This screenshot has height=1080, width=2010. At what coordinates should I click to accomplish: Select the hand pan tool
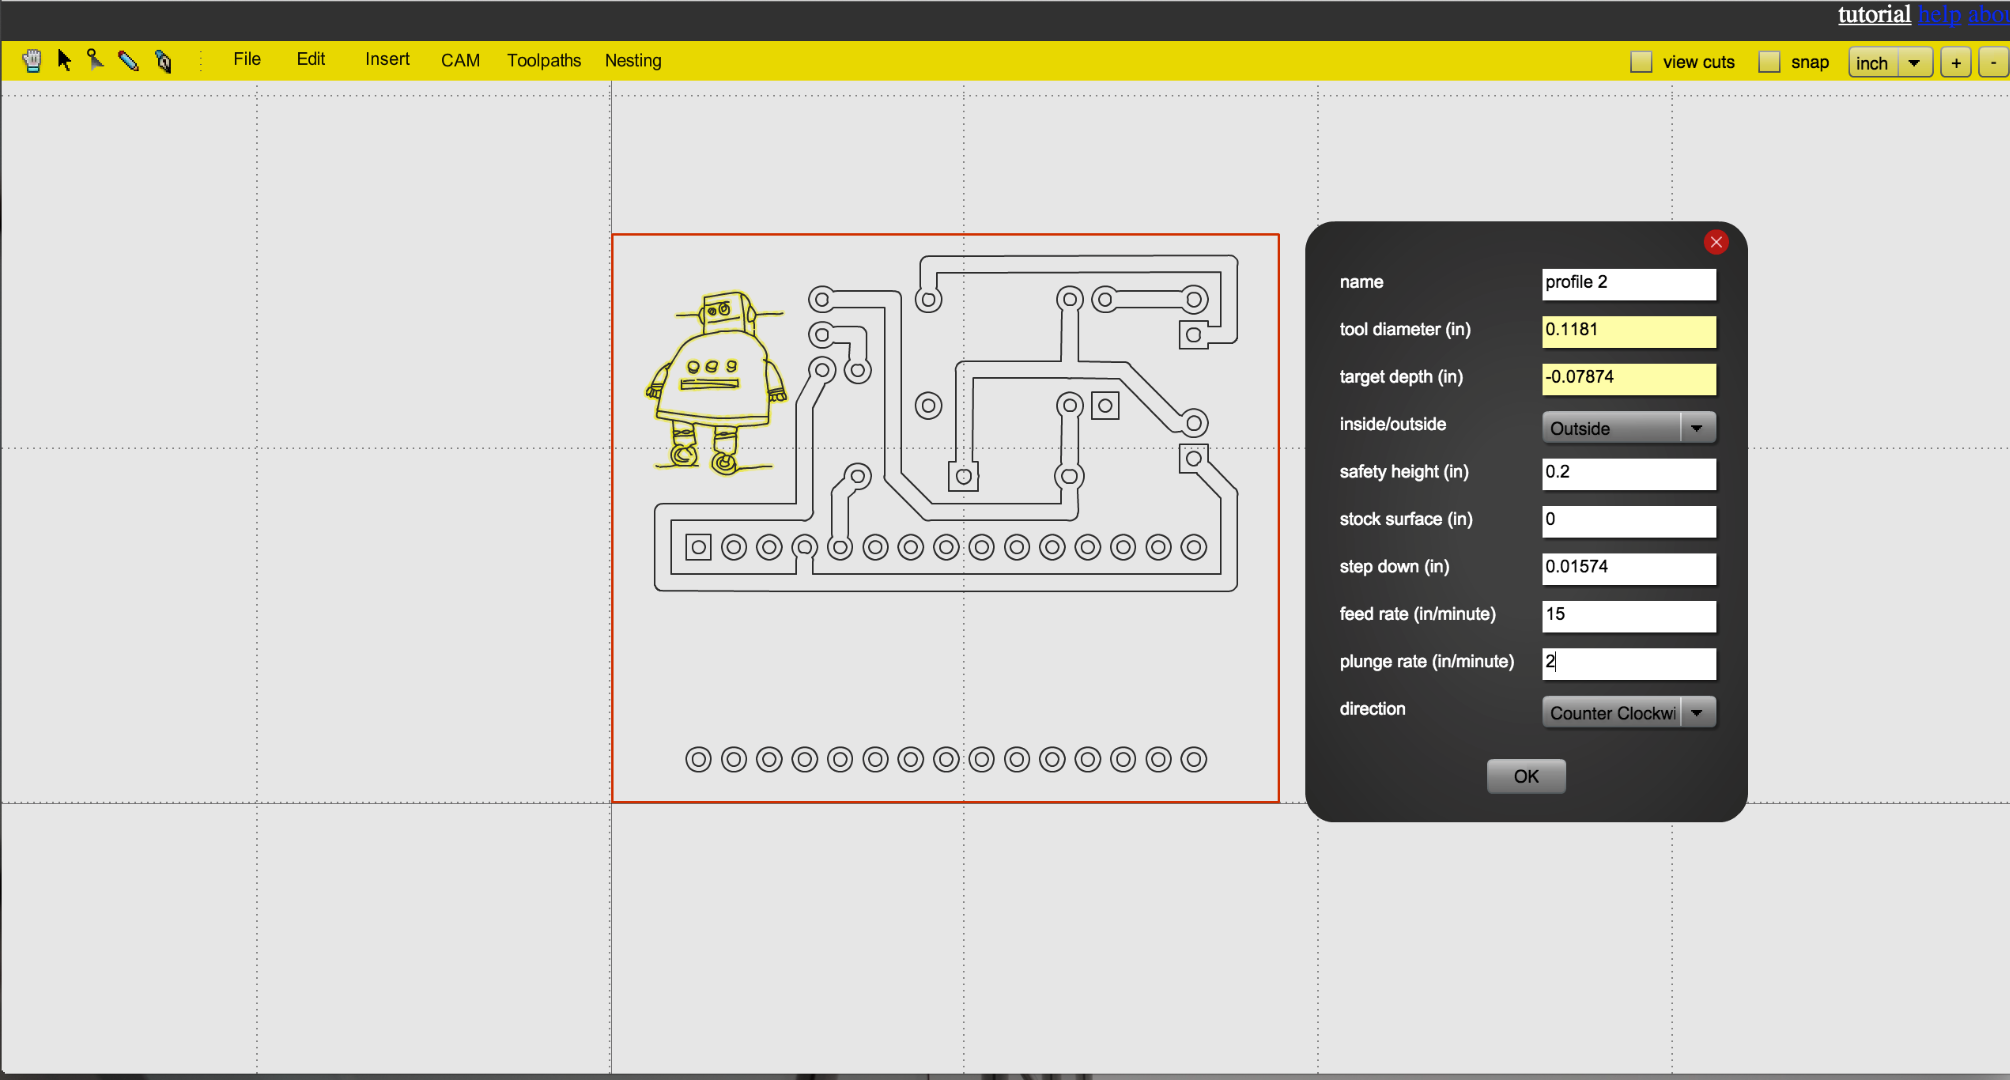pyautogui.click(x=30, y=60)
